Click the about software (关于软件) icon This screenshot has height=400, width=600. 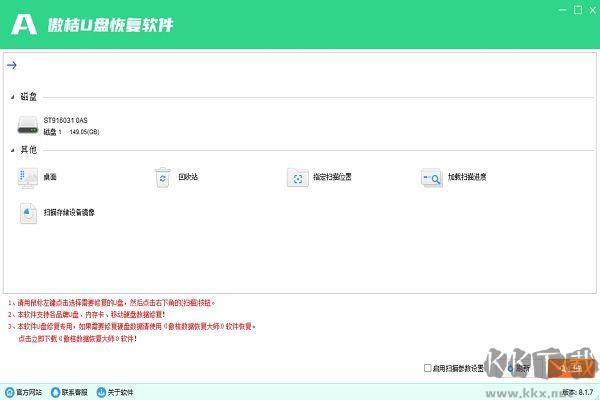[101, 392]
